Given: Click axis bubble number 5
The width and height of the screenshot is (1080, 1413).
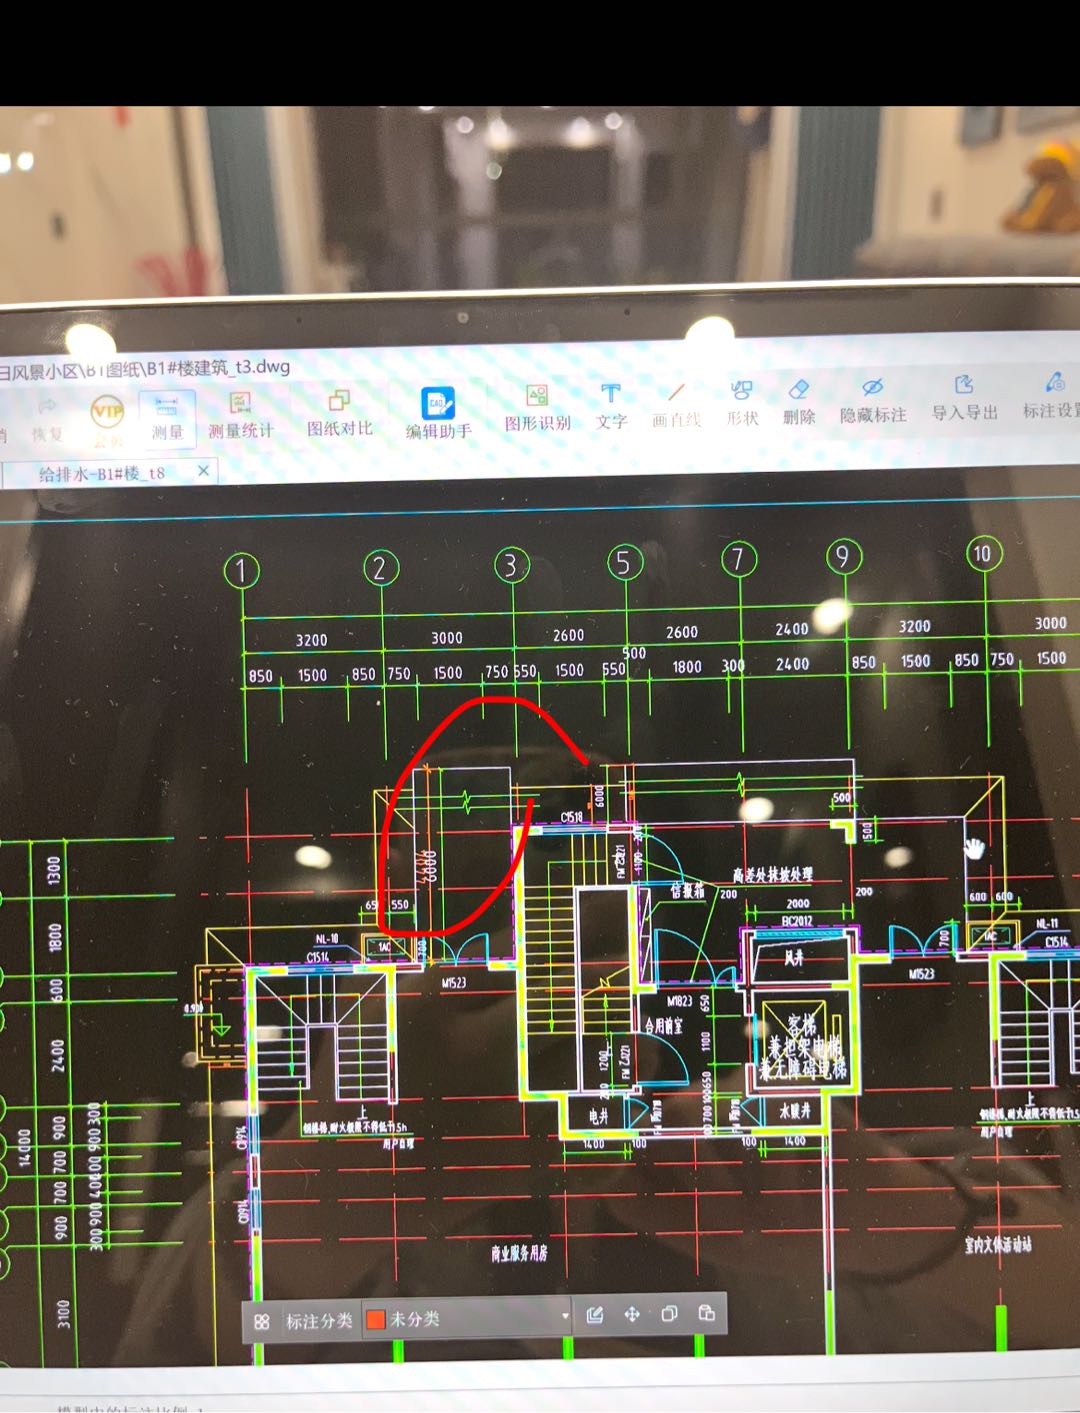Looking at the screenshot, I should (625, 562).
